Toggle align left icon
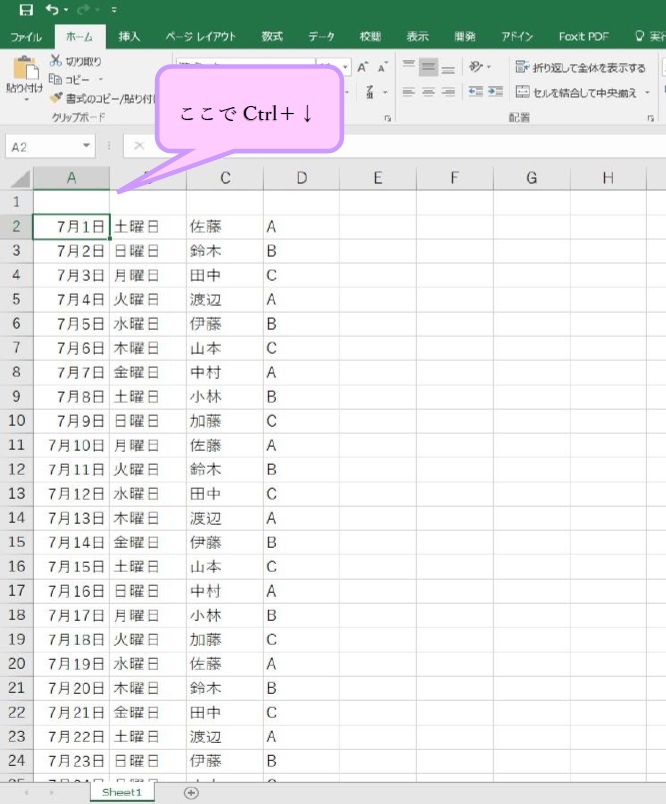The image size is (666, 804). pos(409,92)
